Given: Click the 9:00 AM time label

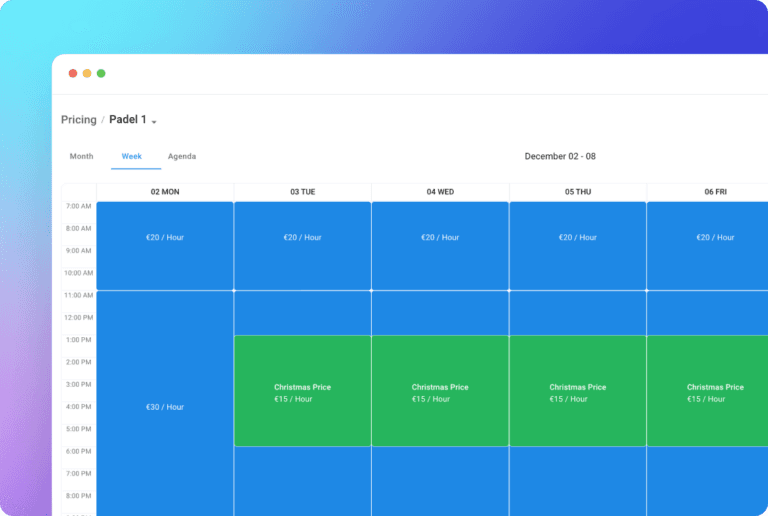Looking at the screenshot, I should [78, 251].
